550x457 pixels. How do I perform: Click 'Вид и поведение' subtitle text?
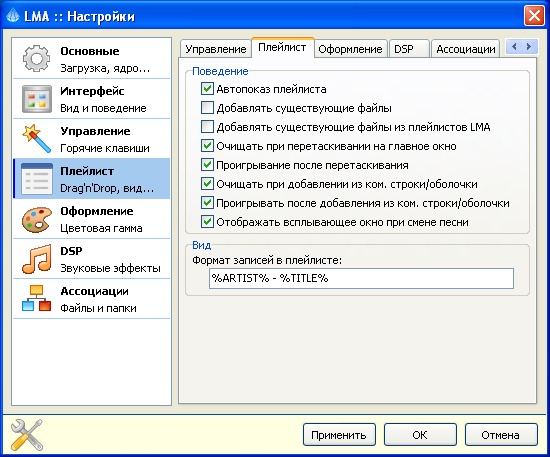pos(103,108)
